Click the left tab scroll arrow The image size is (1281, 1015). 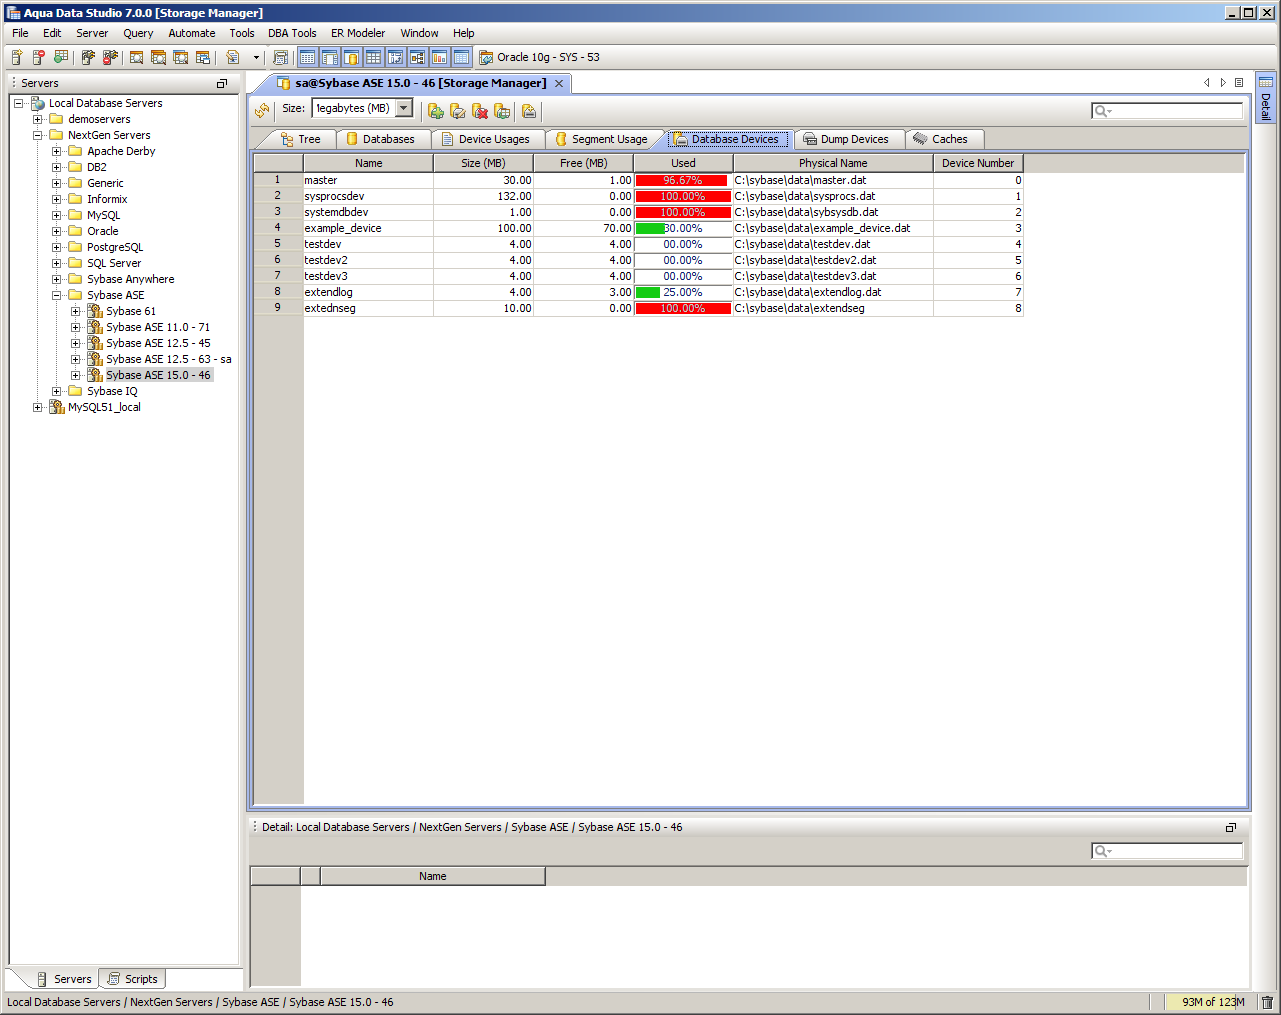(x=1207, y=83)
